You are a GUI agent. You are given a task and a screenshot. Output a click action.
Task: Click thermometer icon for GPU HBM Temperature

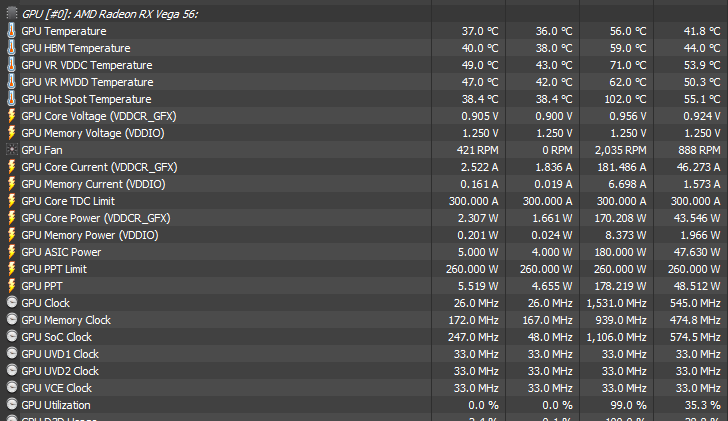[12, 48]
